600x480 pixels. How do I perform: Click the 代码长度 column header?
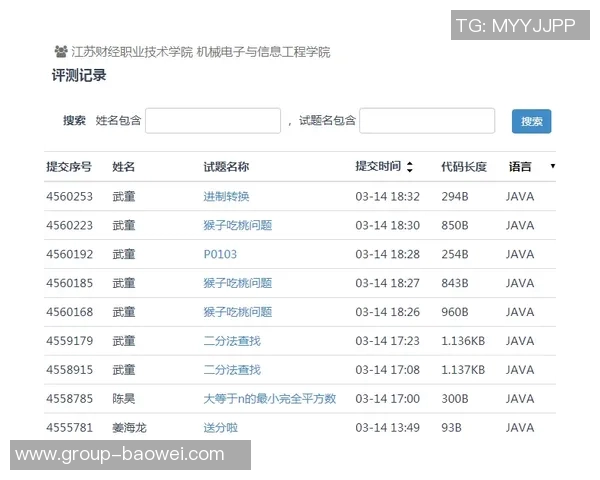(x=463, y=167)
